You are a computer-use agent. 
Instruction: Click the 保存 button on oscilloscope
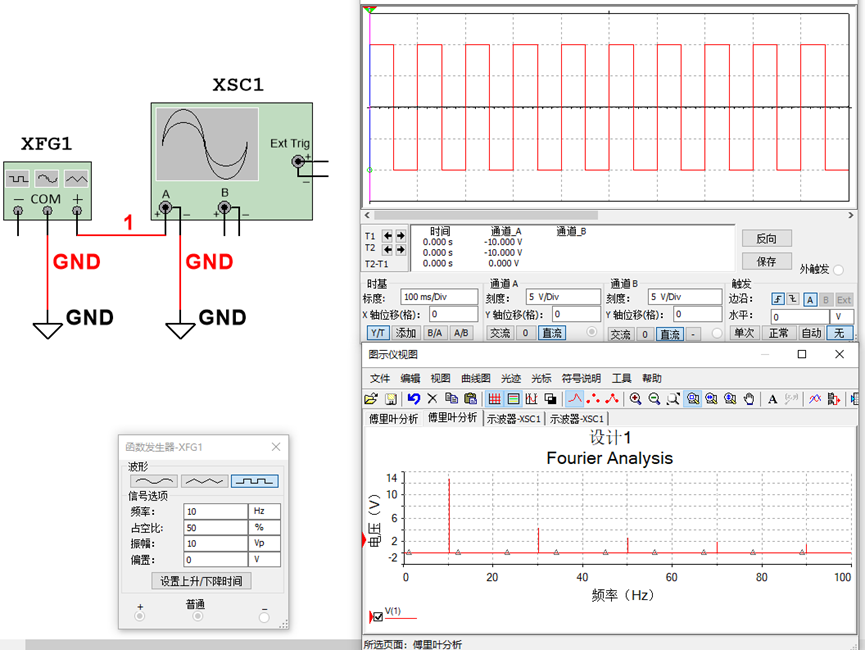(x=767, y=261)
